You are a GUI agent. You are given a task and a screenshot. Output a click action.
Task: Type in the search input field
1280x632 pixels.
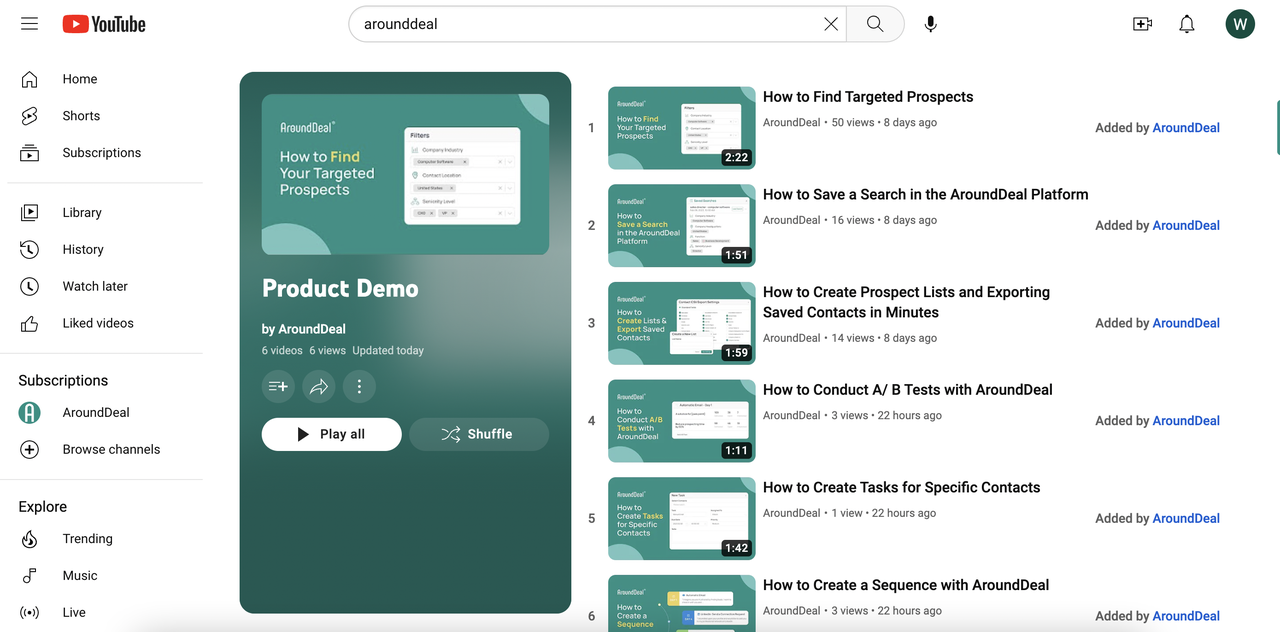pos(590,24)
